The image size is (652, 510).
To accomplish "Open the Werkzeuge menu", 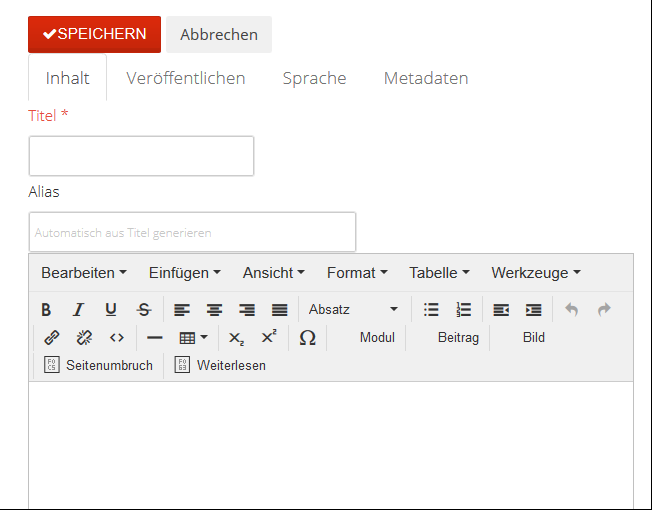I will coord(536,273).
